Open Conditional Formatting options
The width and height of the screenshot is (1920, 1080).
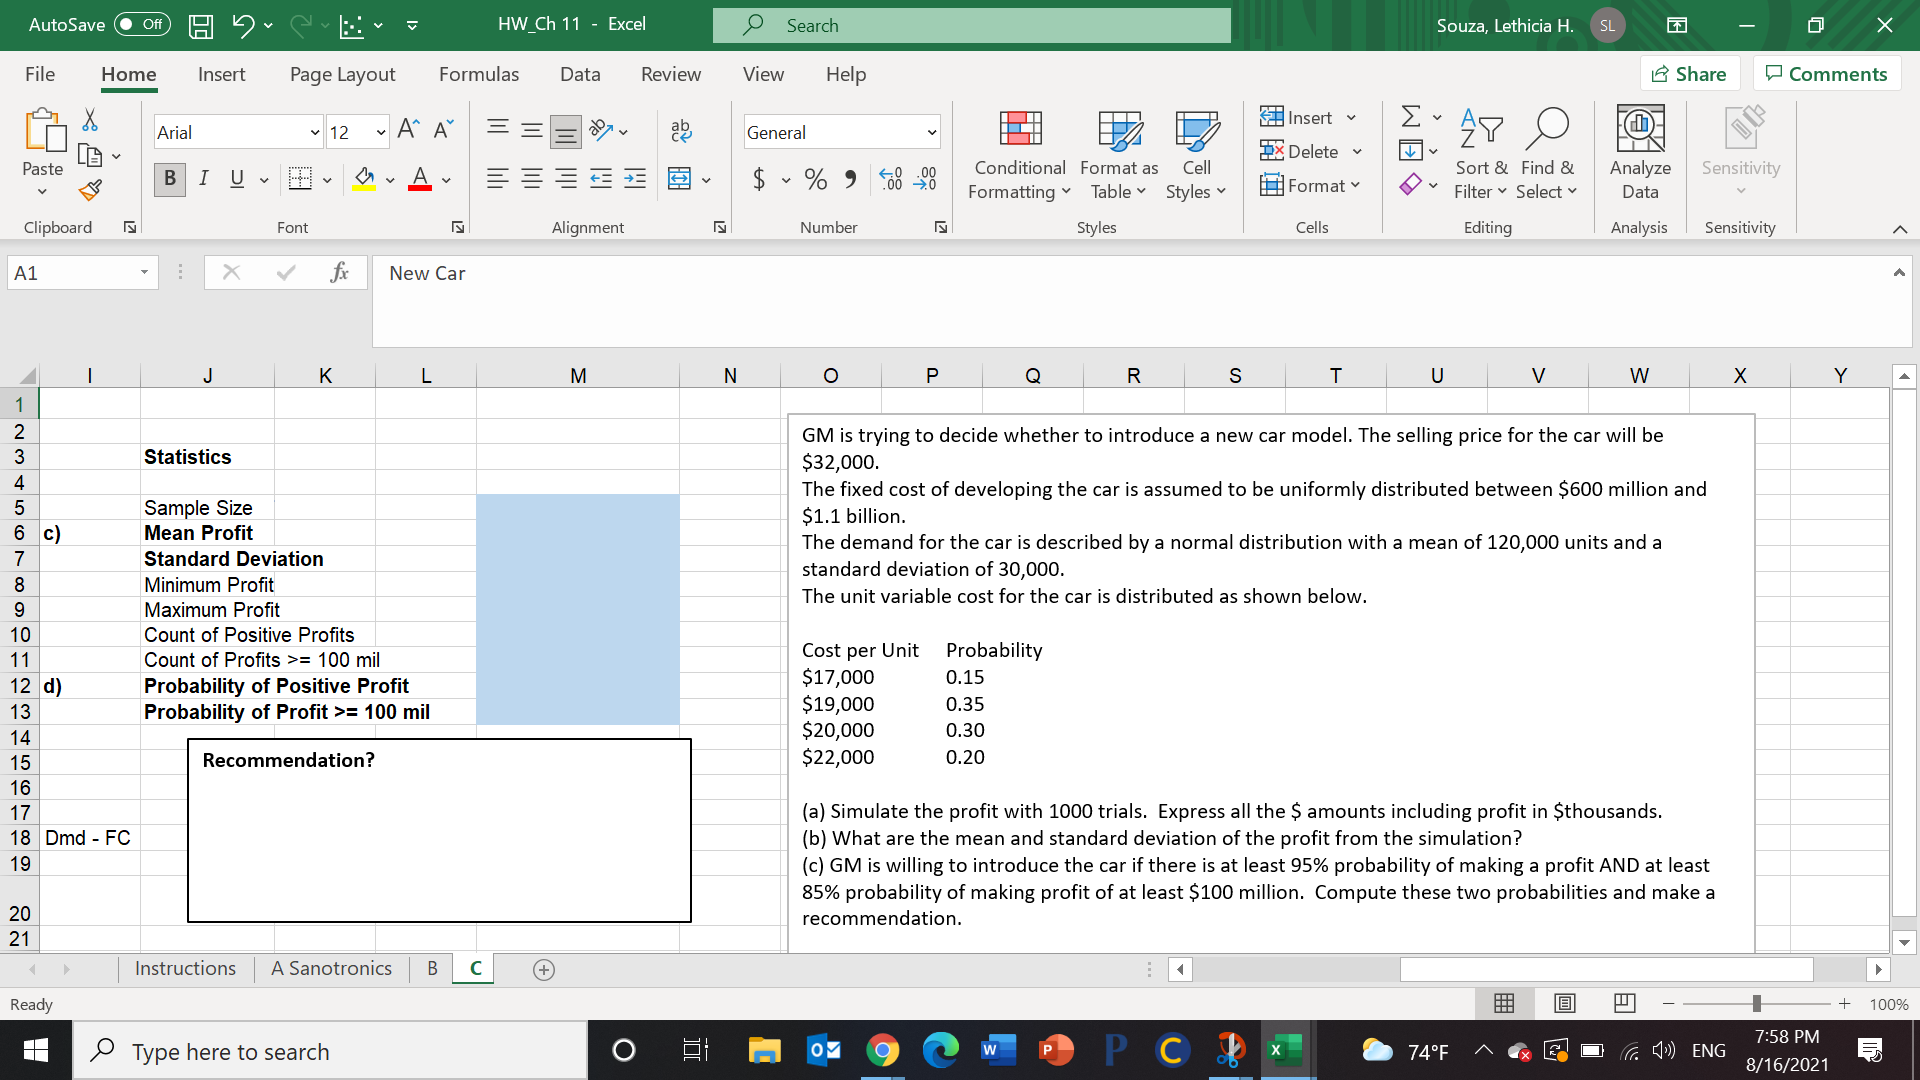pyautogui.click(x=1018, y=155)
